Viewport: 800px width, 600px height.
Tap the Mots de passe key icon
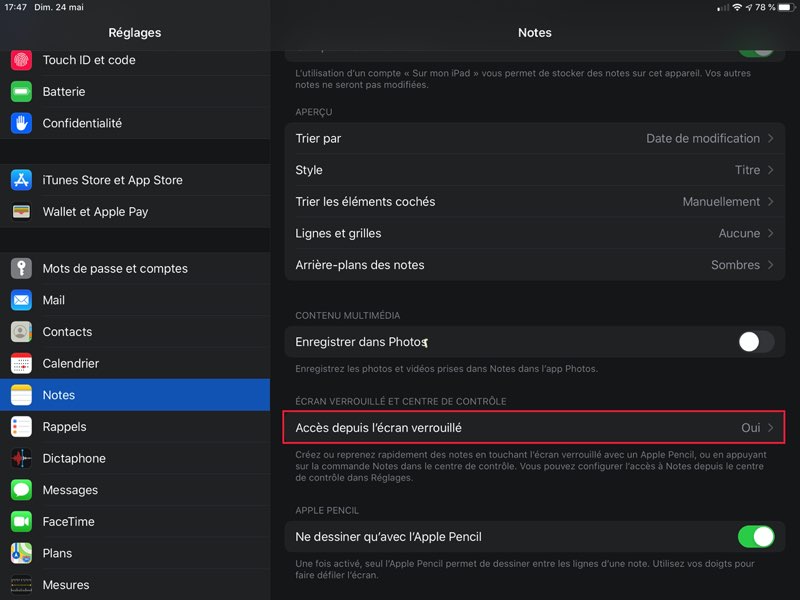pyautogui.click(x=22, y=269)
